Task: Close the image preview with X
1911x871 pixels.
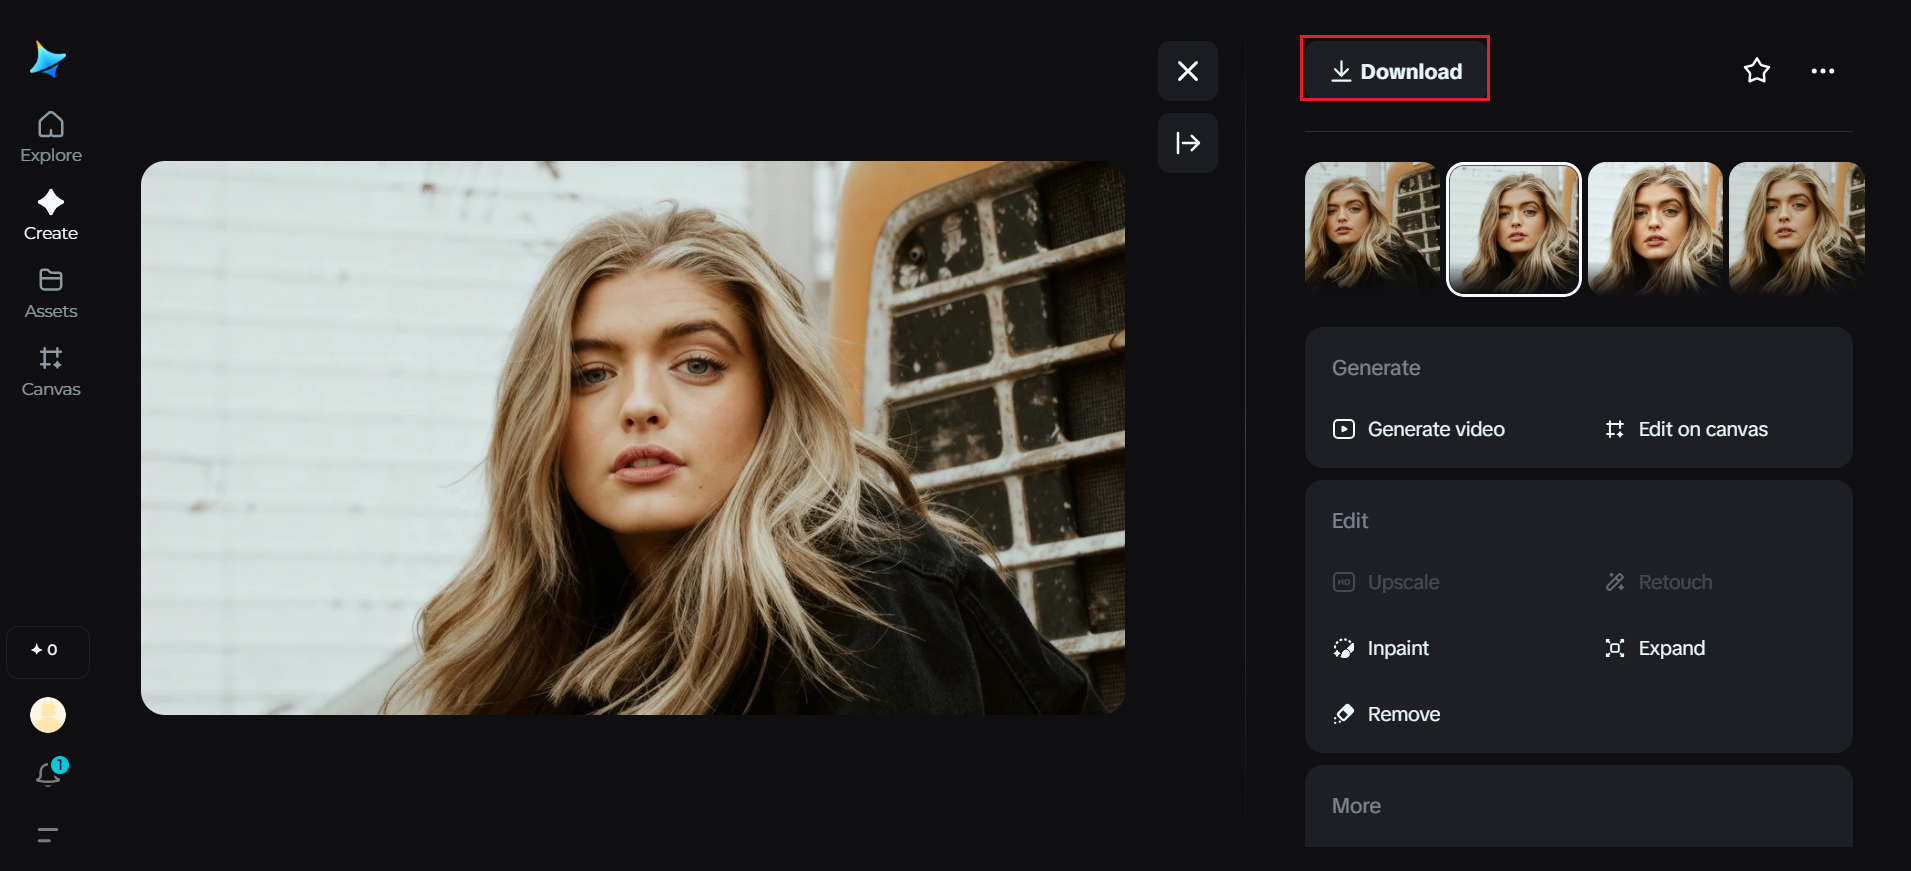Action: (1187, 71)
